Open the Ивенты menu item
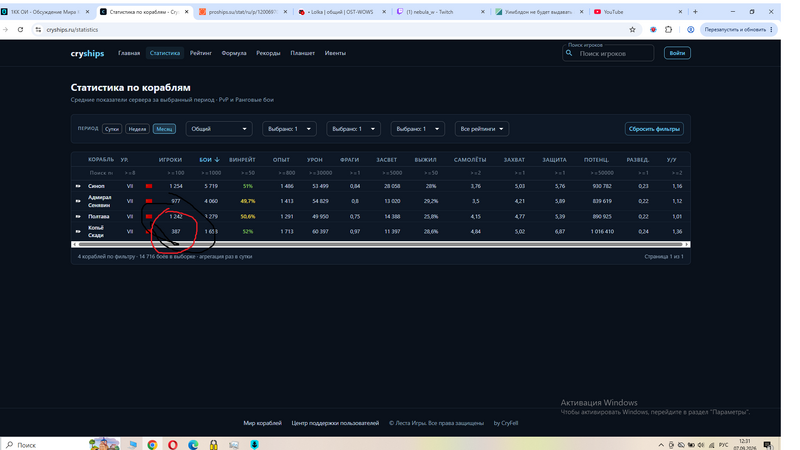 [335, 53]
